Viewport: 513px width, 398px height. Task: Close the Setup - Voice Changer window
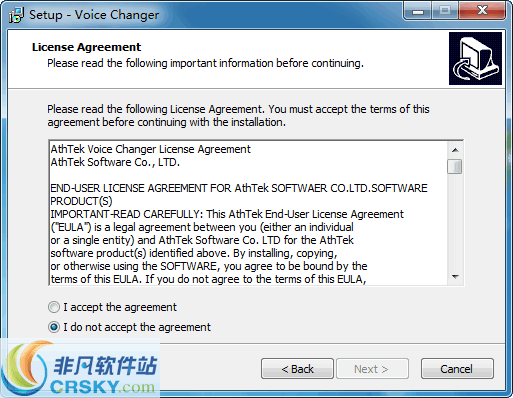482,11
